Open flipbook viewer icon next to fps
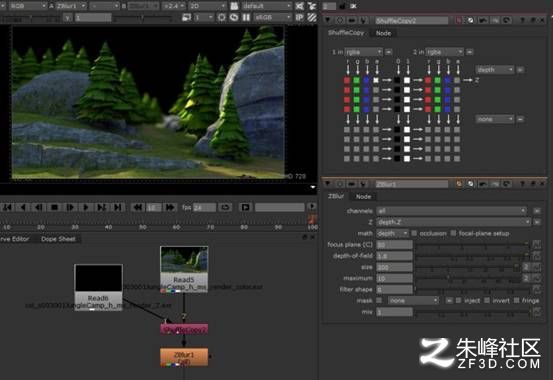 [245, 207]
